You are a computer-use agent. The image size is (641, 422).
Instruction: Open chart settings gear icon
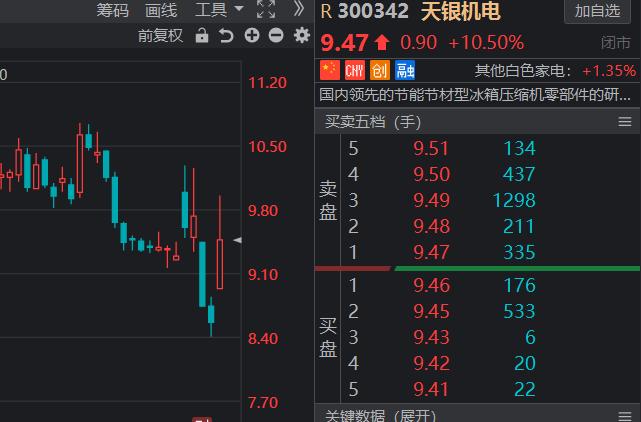[302, 36]
